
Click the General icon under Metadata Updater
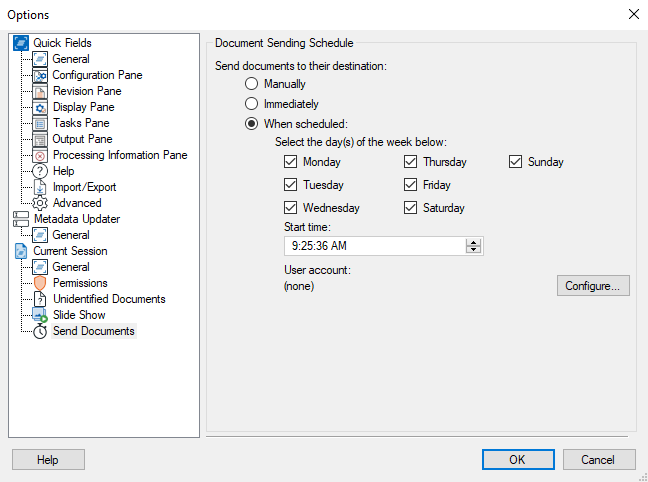tap(40, 235)
